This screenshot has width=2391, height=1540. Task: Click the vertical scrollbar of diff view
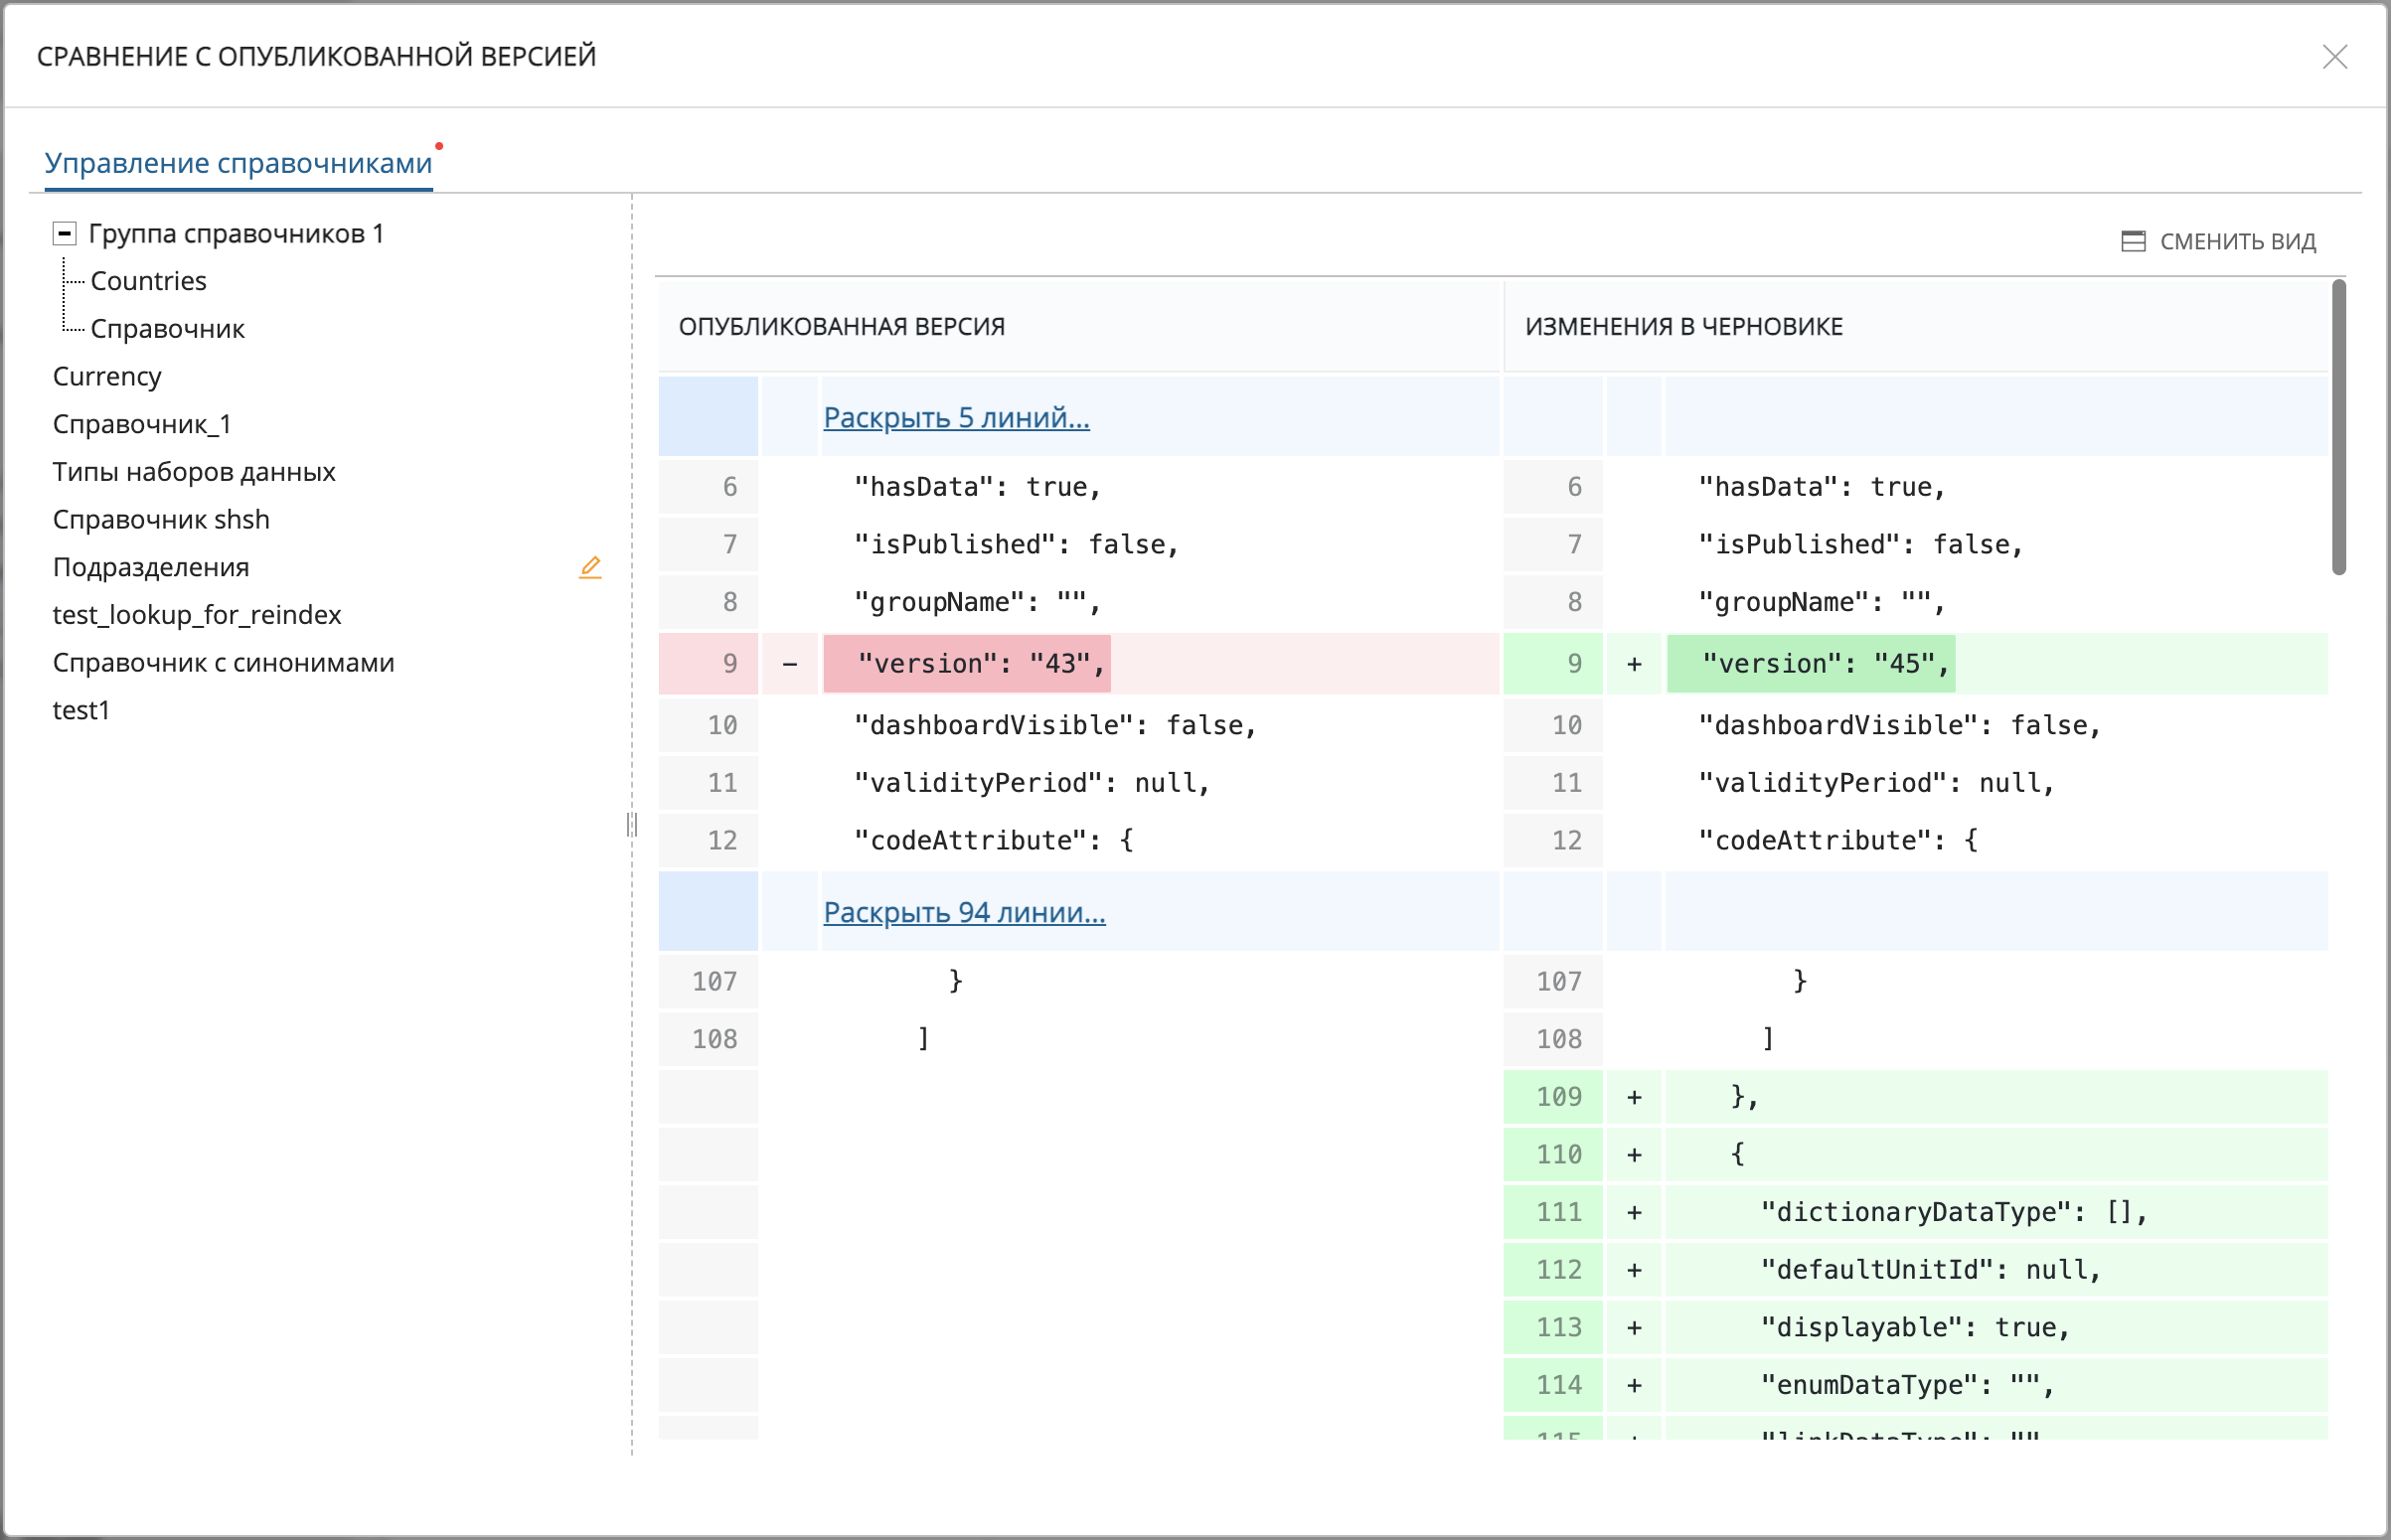[2338, 428]
